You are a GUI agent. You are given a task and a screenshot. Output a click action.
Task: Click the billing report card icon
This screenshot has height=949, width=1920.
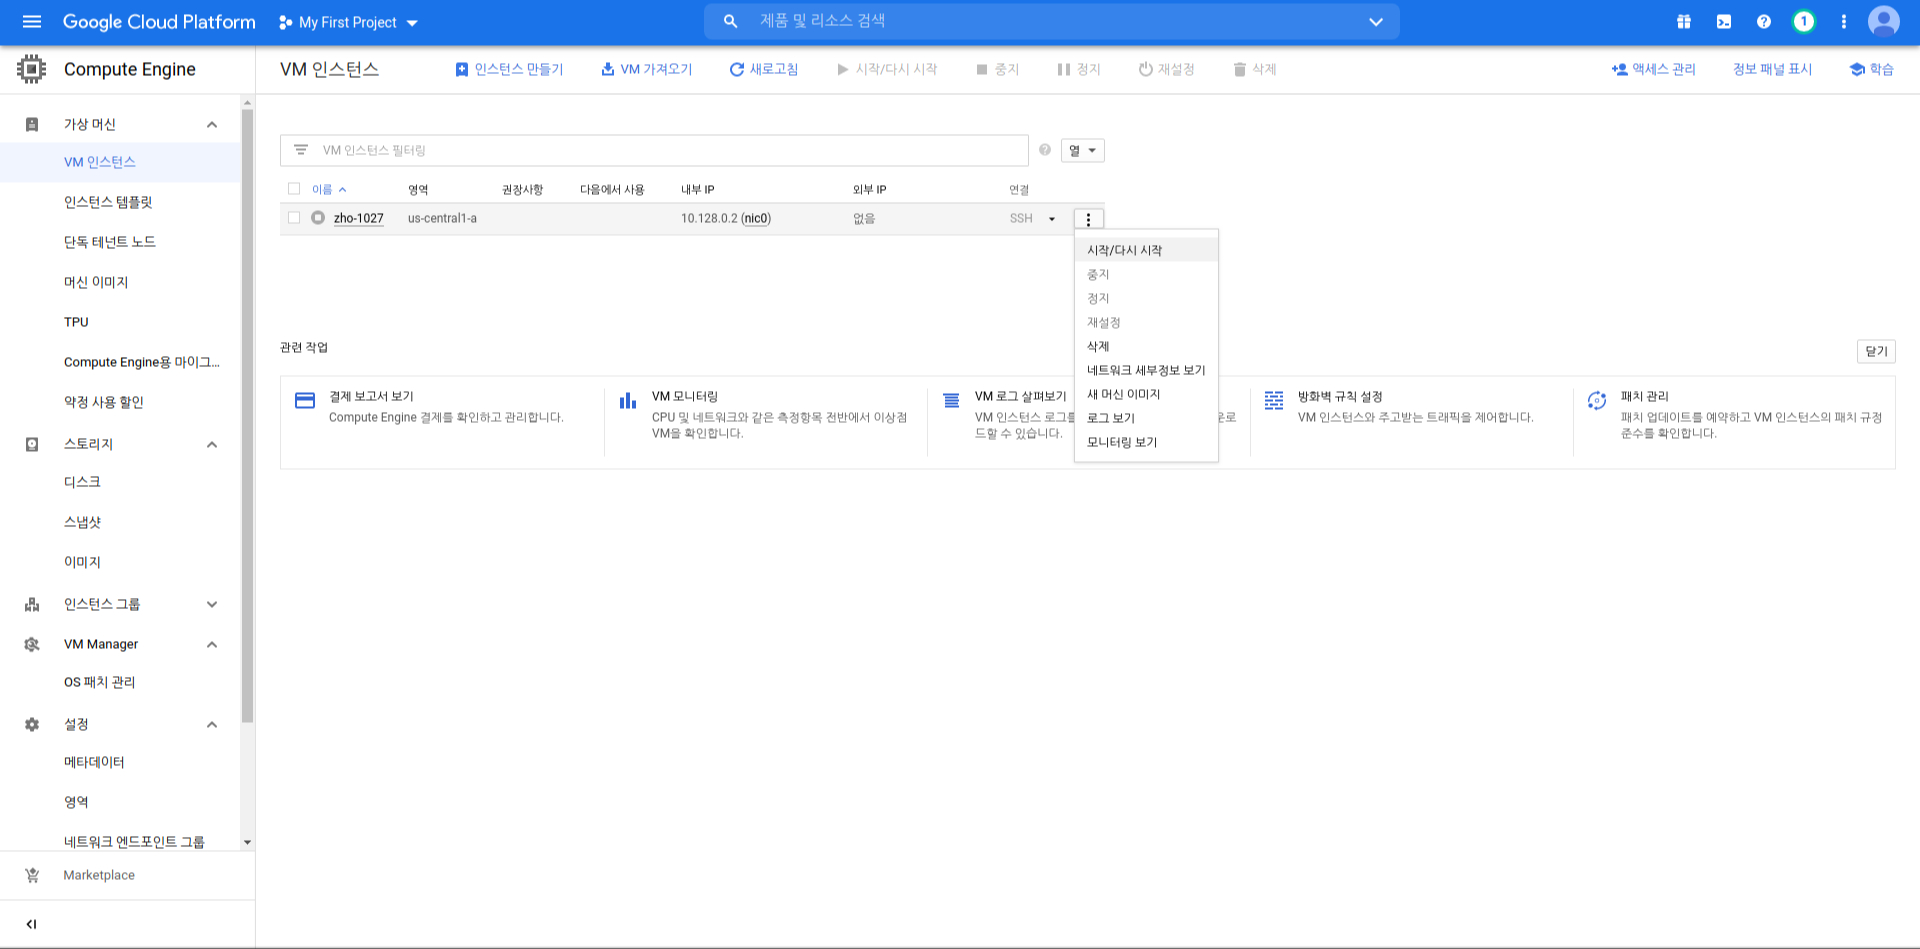[x=305, y=401]
